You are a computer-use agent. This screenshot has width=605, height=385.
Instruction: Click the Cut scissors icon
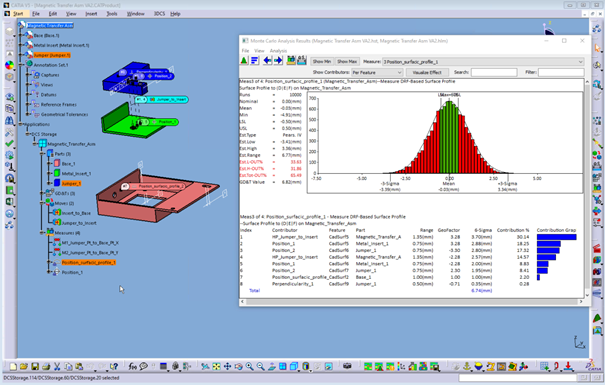(x=57, y=366)
